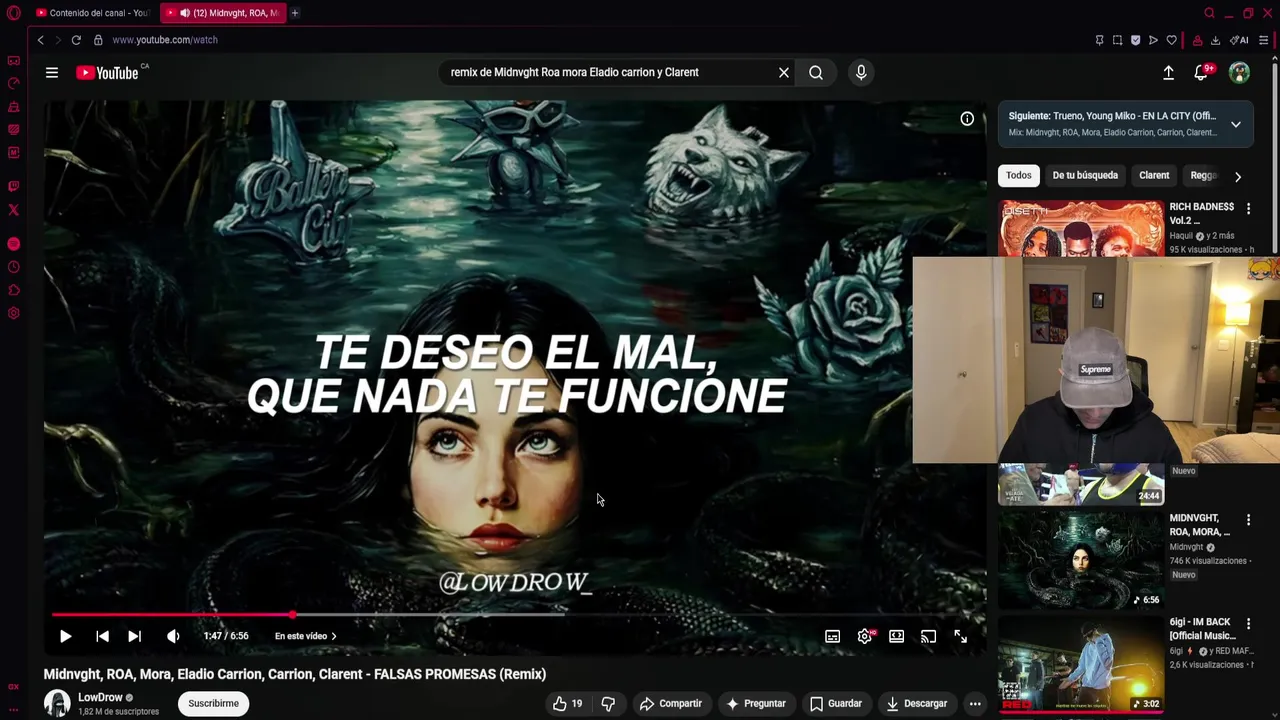
Task: Click the Preguntar ask button
Action: pos(756,704)
